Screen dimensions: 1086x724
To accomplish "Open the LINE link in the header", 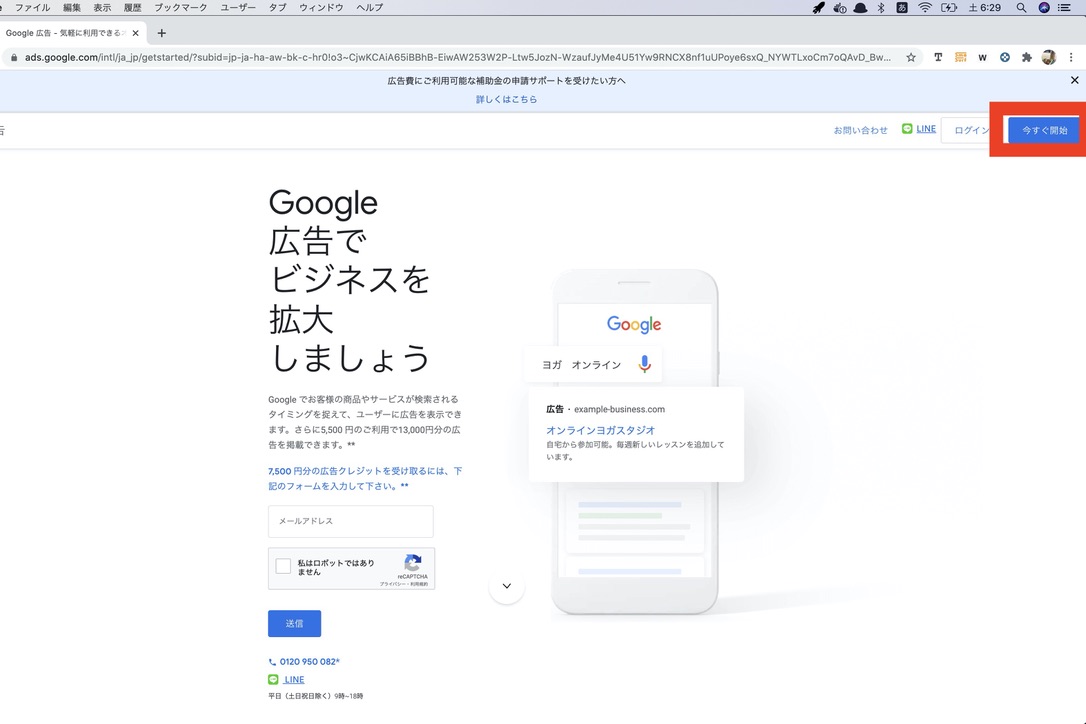I will pyautogui.click(x=926, y=129).
